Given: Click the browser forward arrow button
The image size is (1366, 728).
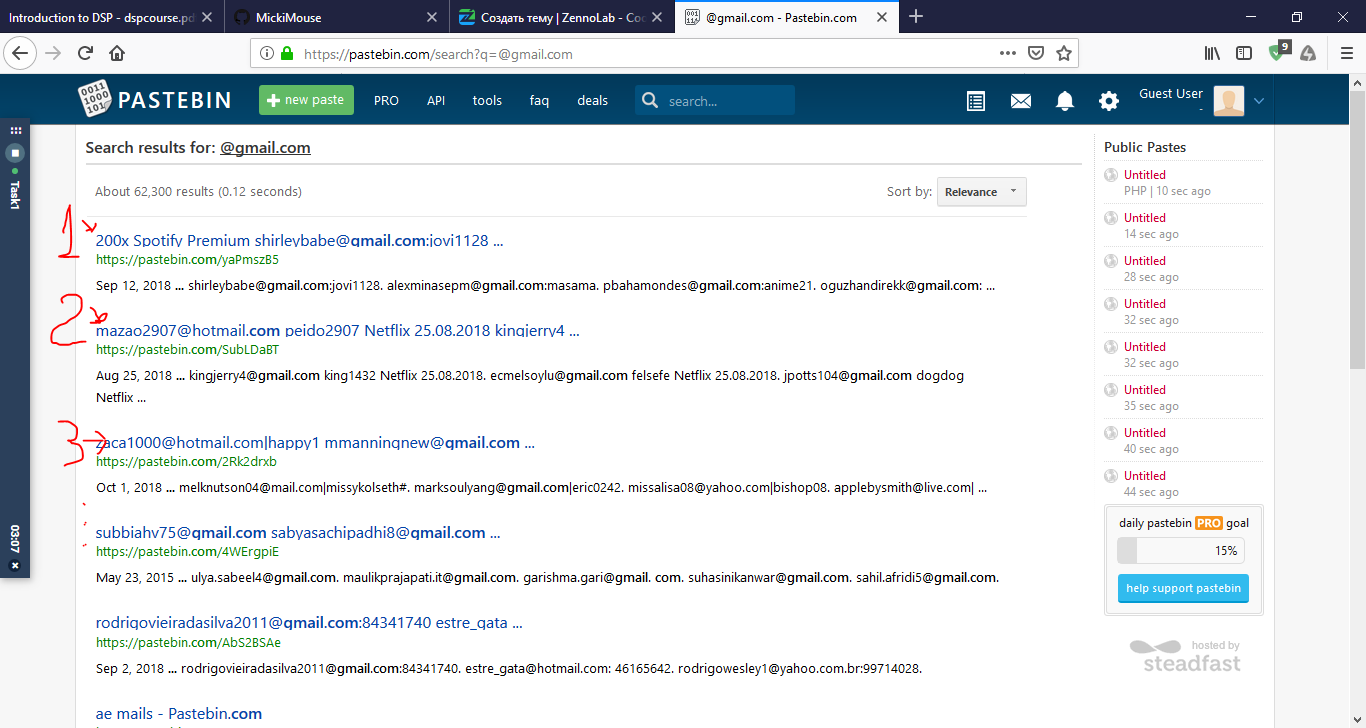Looking at the screenshot, I should (x=53, y=53).
